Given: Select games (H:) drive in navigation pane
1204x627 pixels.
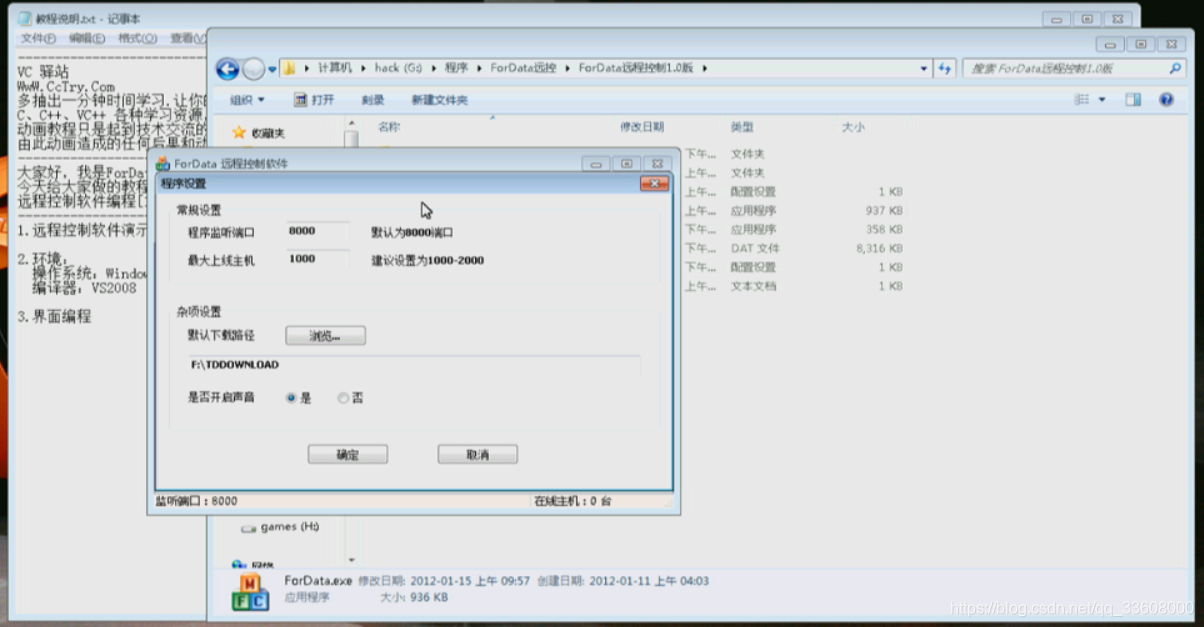Looking at the screenshot, I should click(281, 527).
